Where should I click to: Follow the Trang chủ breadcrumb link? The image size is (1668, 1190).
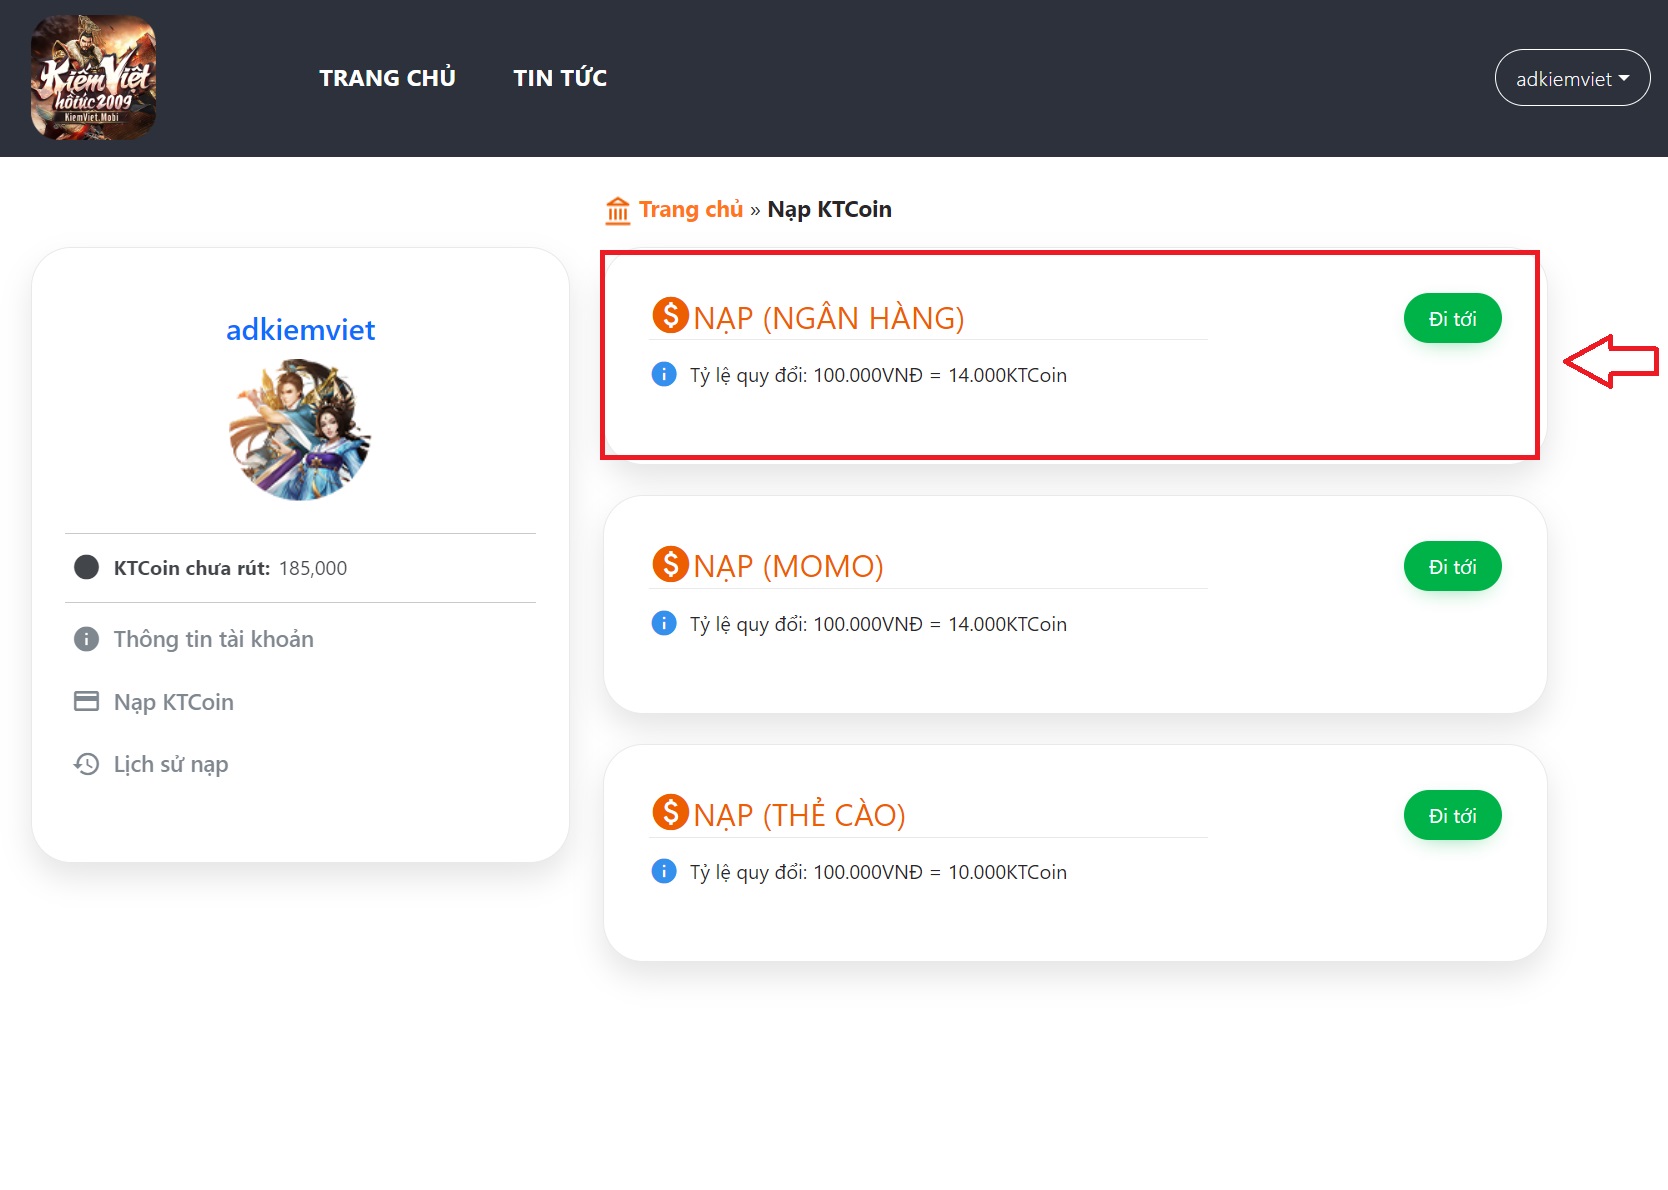[x=690, y=210]
